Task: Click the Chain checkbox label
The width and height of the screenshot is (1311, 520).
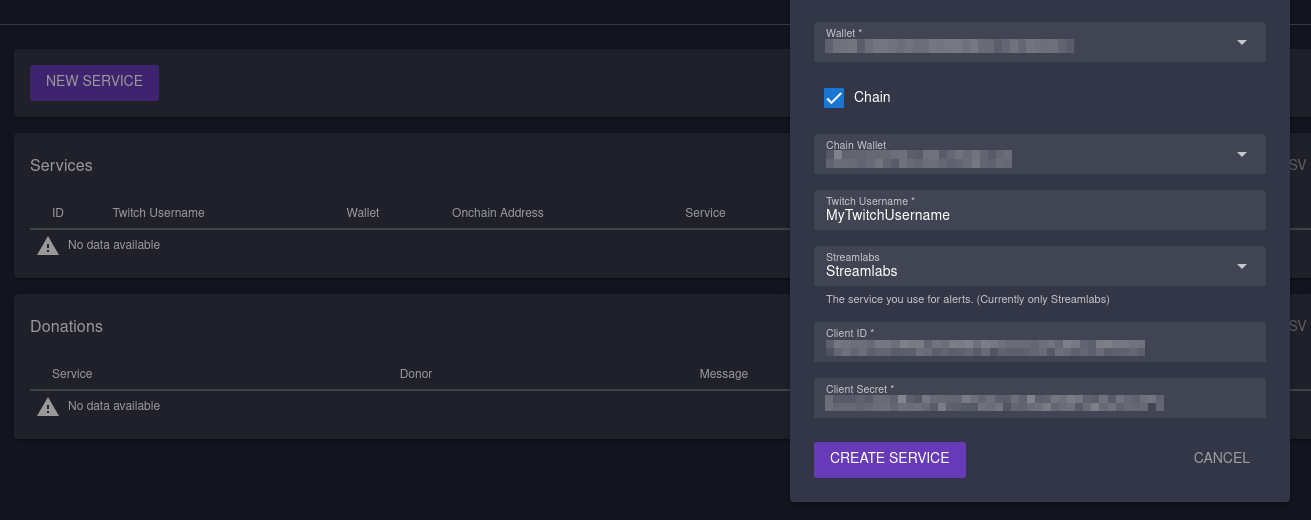Action: click(x=872, y=98)
